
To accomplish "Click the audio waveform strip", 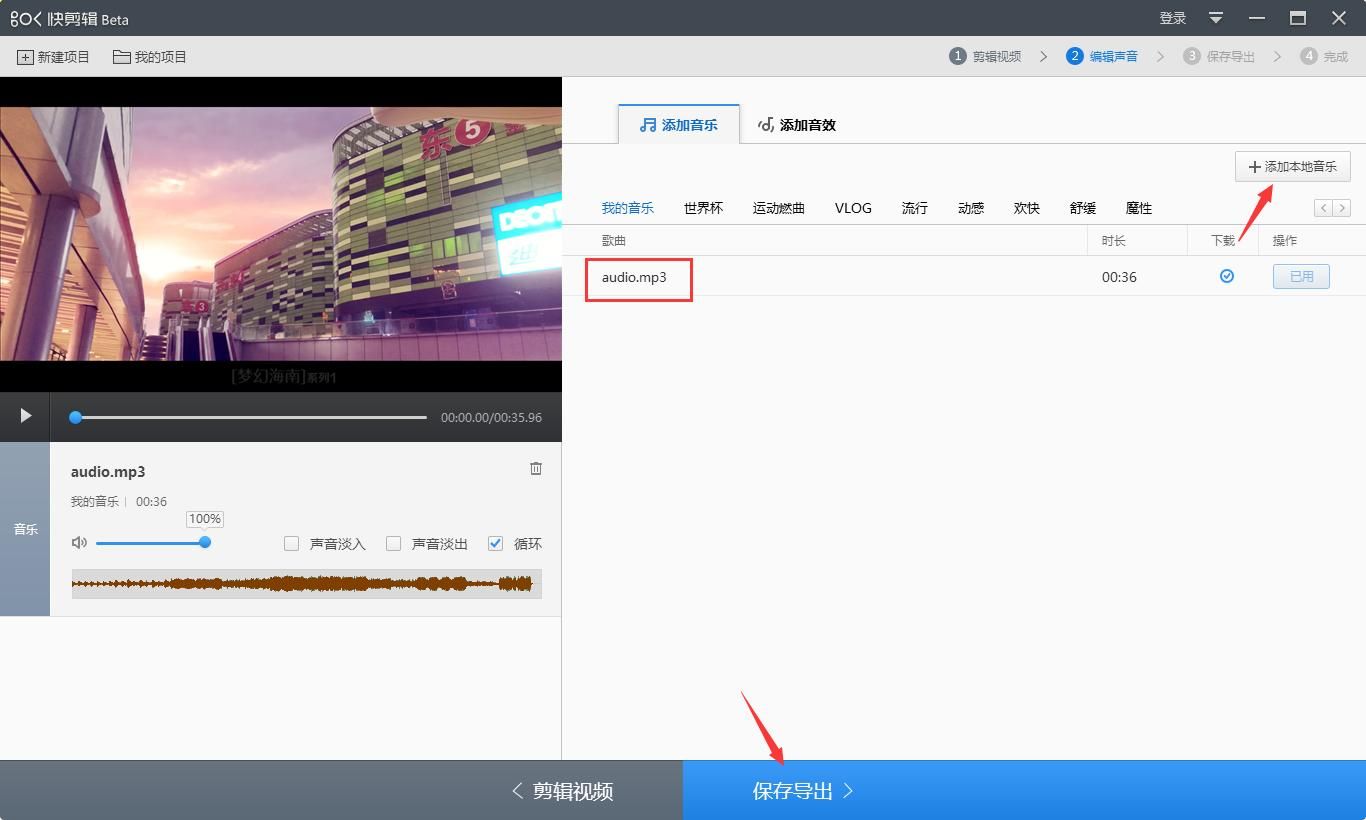I will [306, 584].
